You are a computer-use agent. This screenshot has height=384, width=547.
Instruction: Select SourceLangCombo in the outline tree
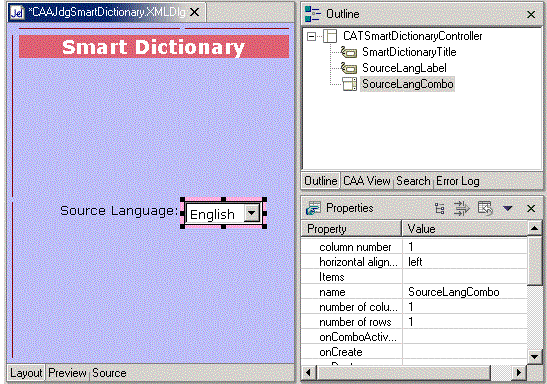coord(407,84)
